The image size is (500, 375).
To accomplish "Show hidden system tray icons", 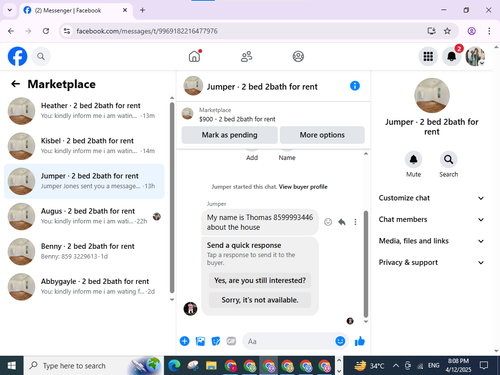I will tap(396, 366).
